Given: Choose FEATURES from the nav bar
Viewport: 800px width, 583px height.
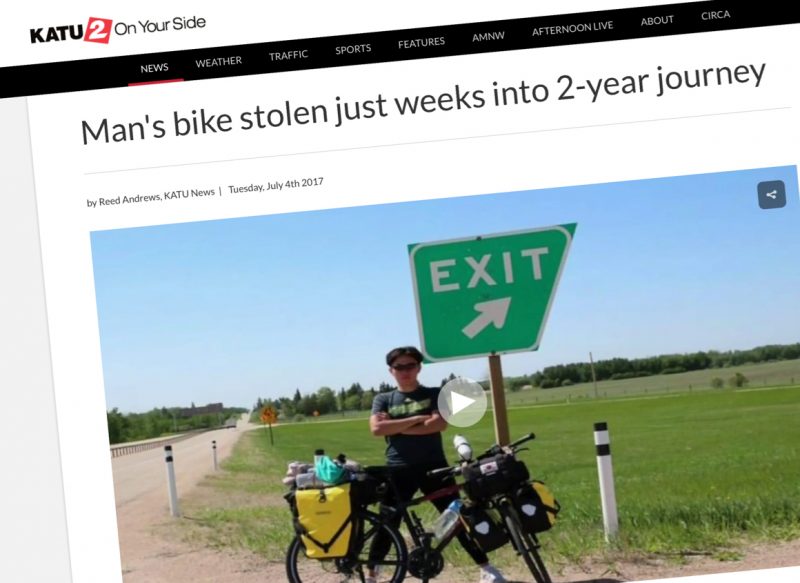Looking at the screenshot, I should pos(421,43).
